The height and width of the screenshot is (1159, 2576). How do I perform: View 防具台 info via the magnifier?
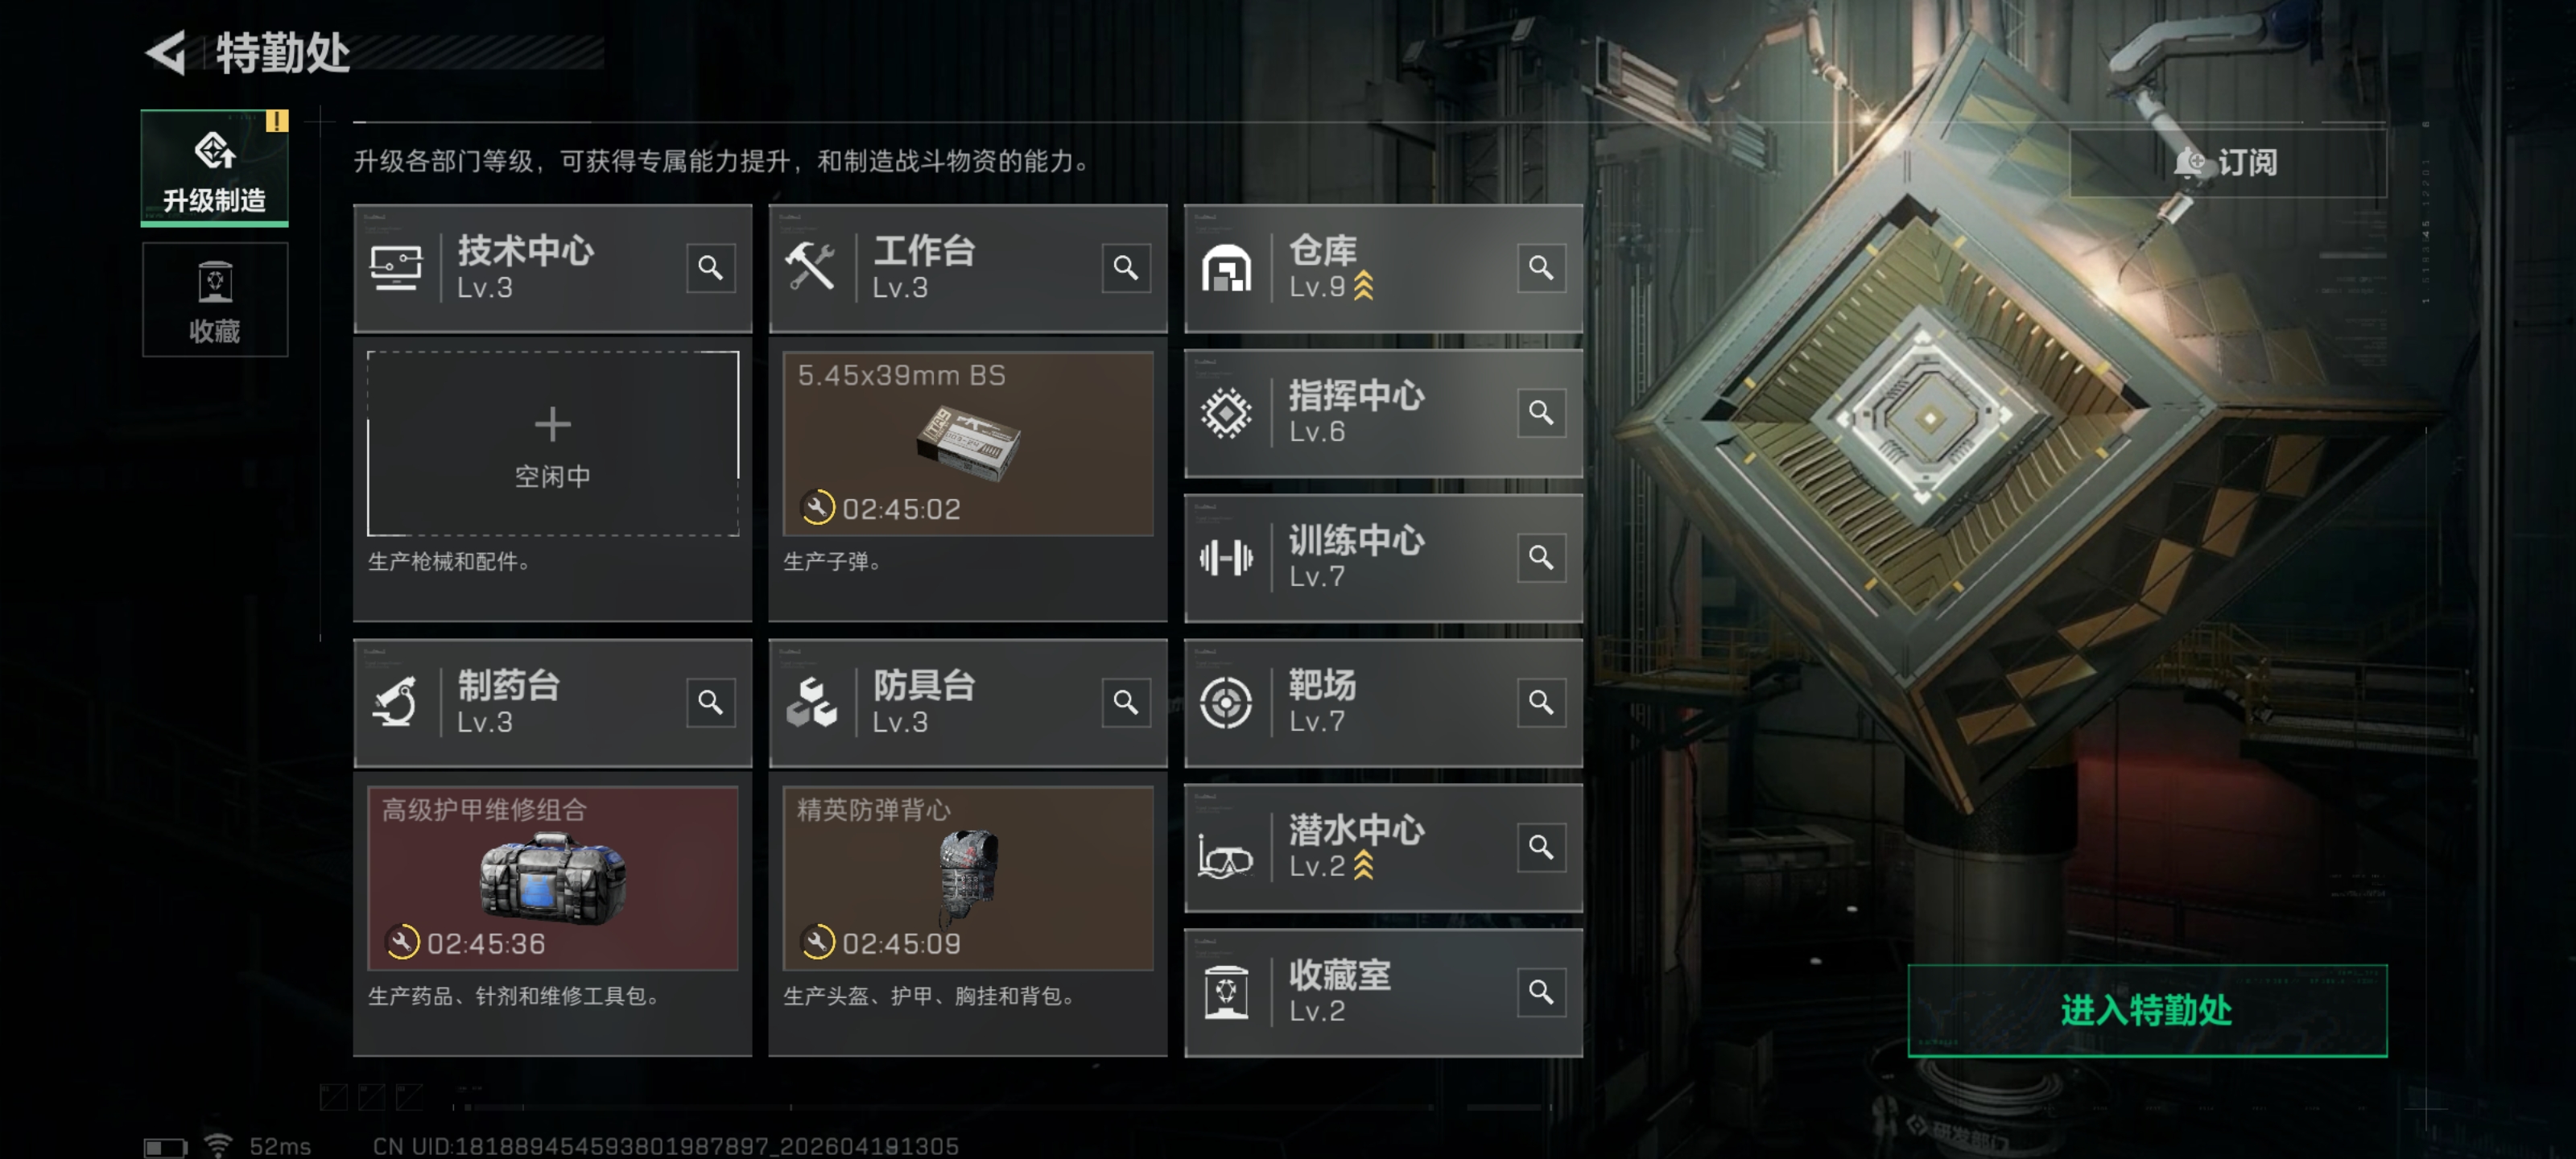click(1125, 702)
